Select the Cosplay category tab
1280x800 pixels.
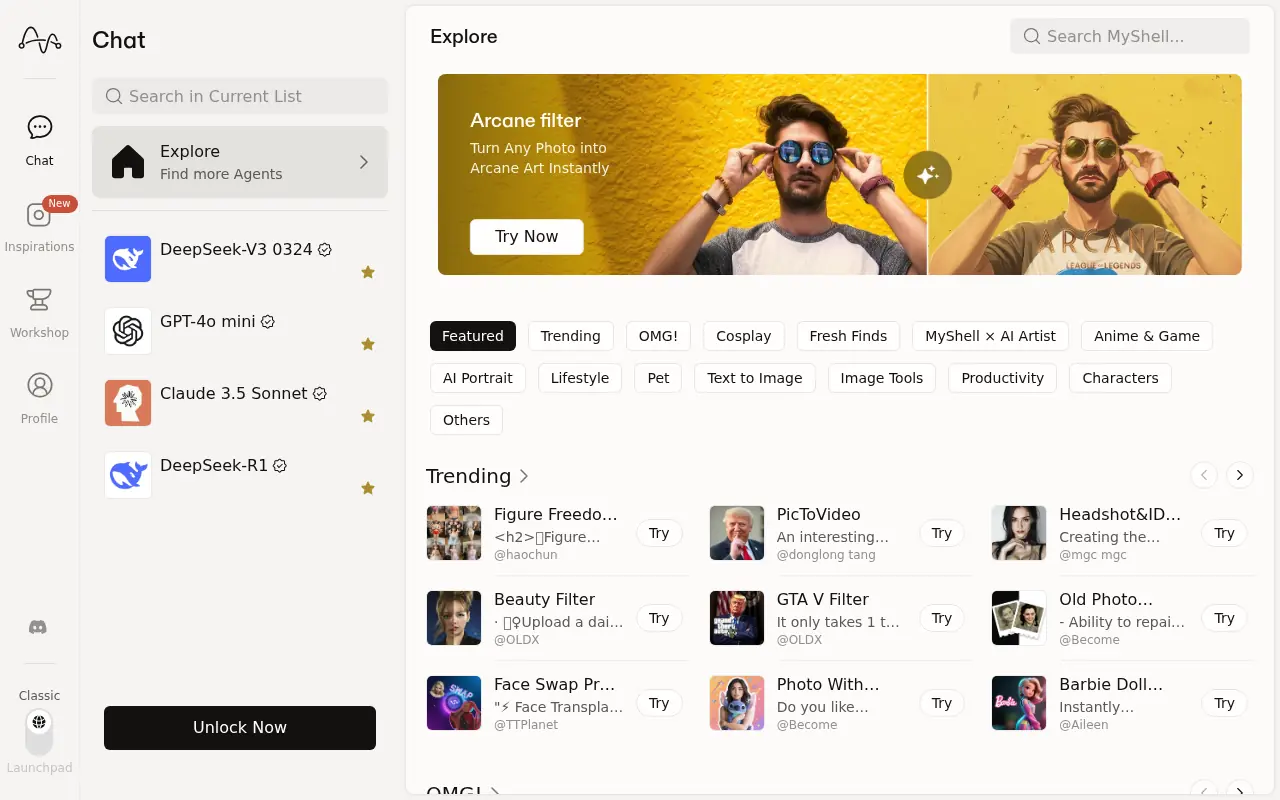pos(744,336)
